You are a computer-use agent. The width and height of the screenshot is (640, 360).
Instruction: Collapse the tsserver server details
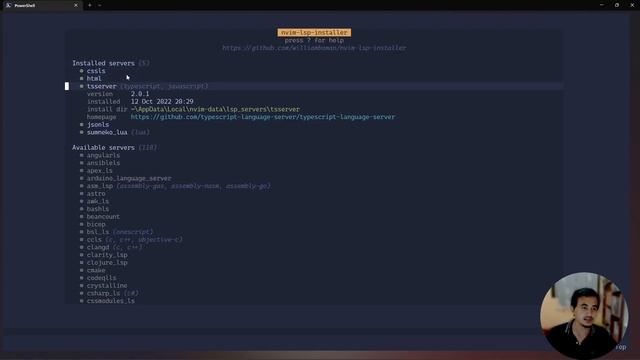[101, 86]
